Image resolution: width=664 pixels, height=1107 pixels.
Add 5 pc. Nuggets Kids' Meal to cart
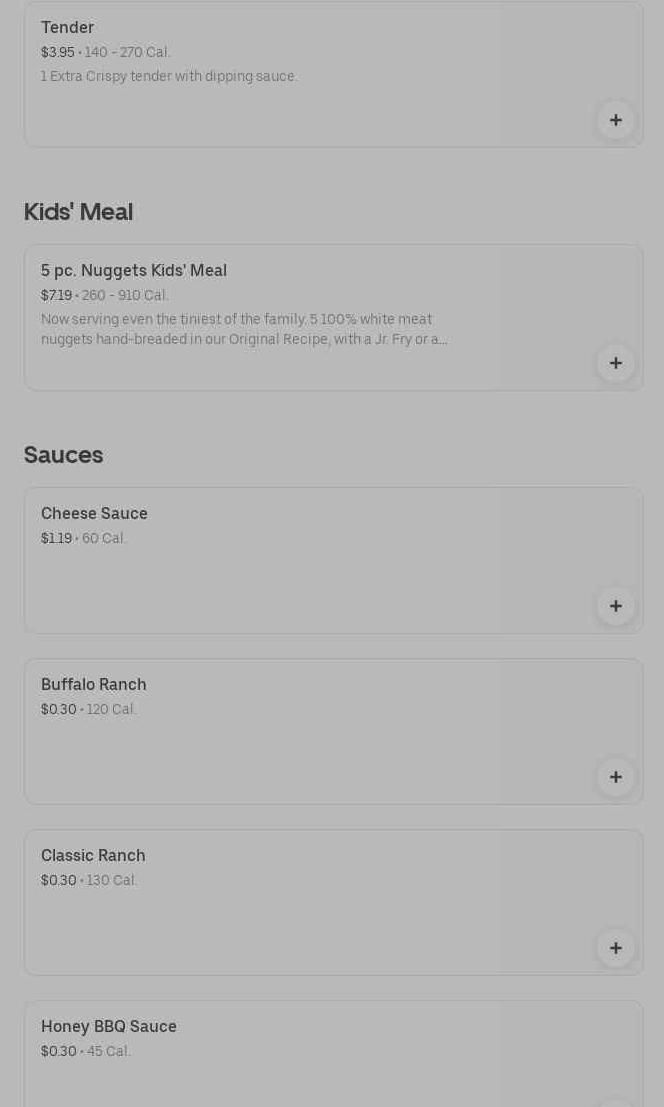pyautogui.click(x=615, y=363)
